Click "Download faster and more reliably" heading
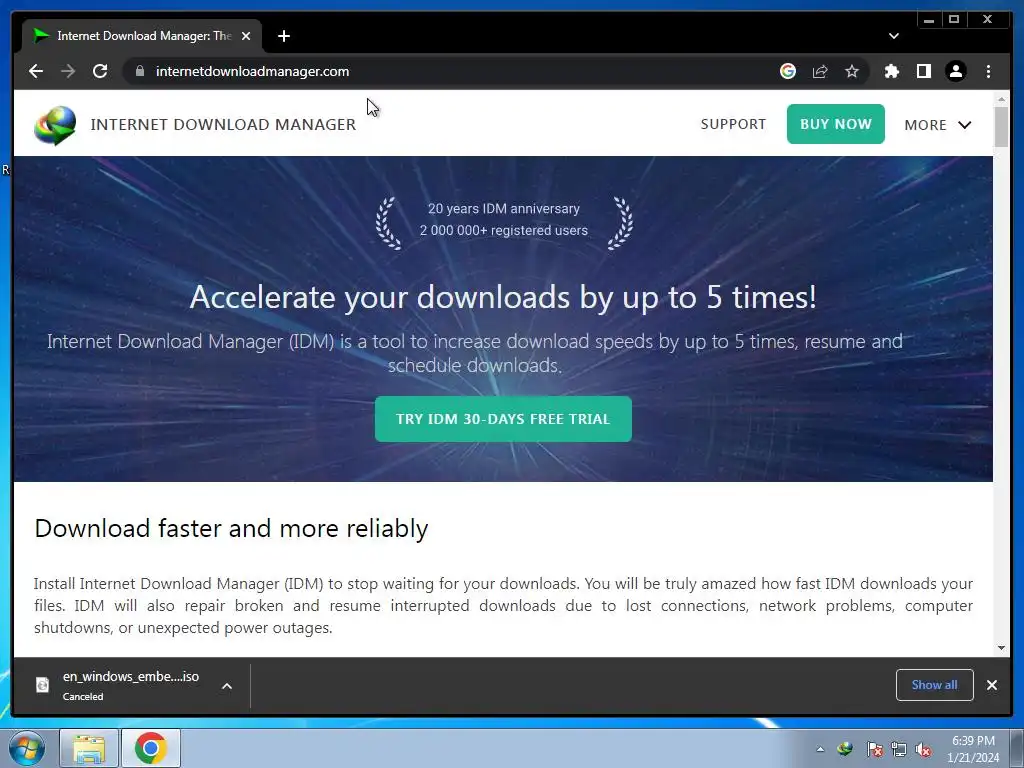1024x768 pixels. pos(231,528)
